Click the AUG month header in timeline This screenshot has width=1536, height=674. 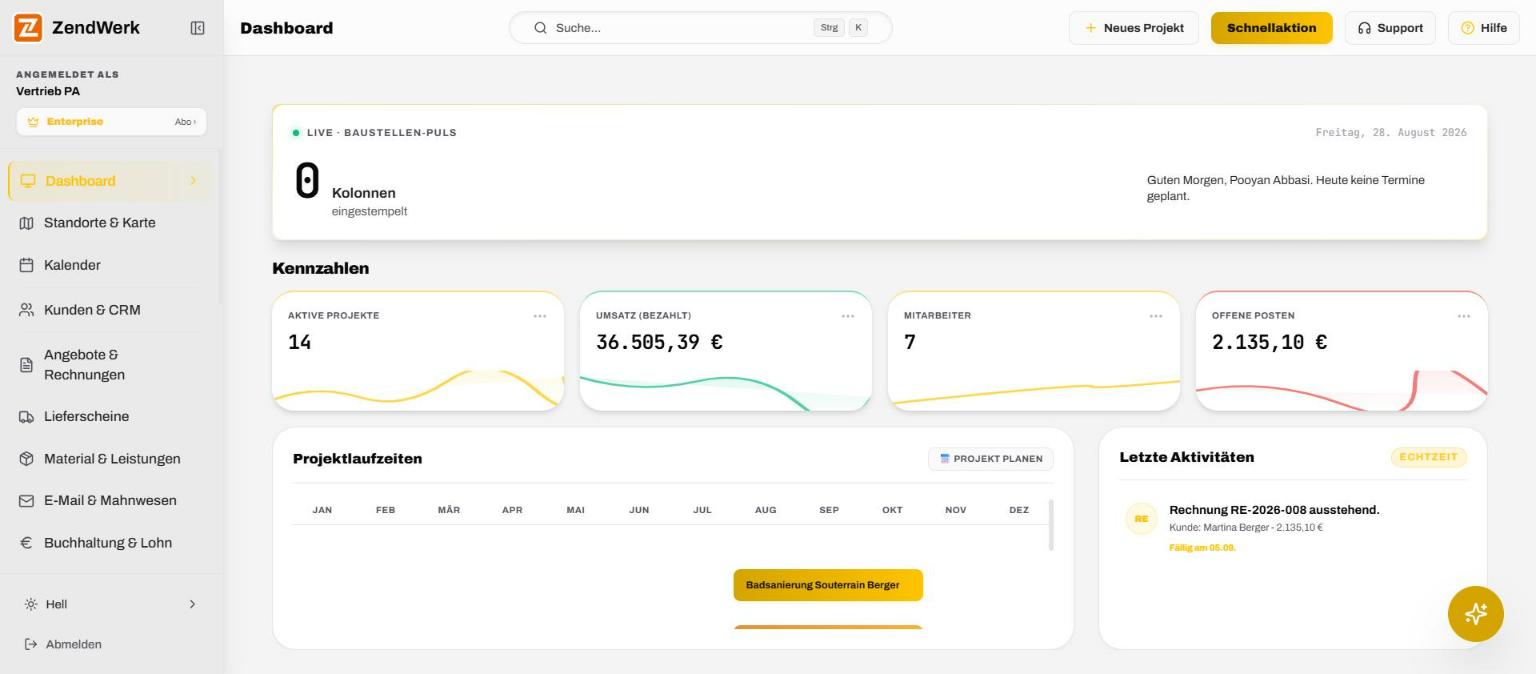pyautogui.click(x=766, y=510)
